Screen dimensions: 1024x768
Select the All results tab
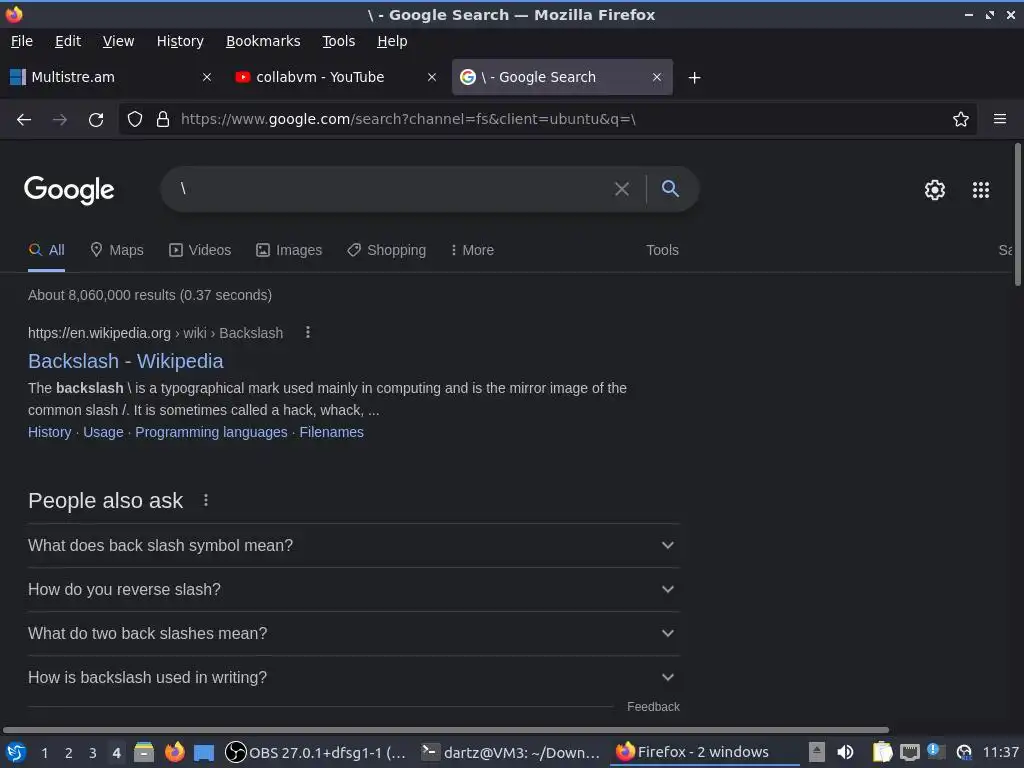[x=46, y=250]
